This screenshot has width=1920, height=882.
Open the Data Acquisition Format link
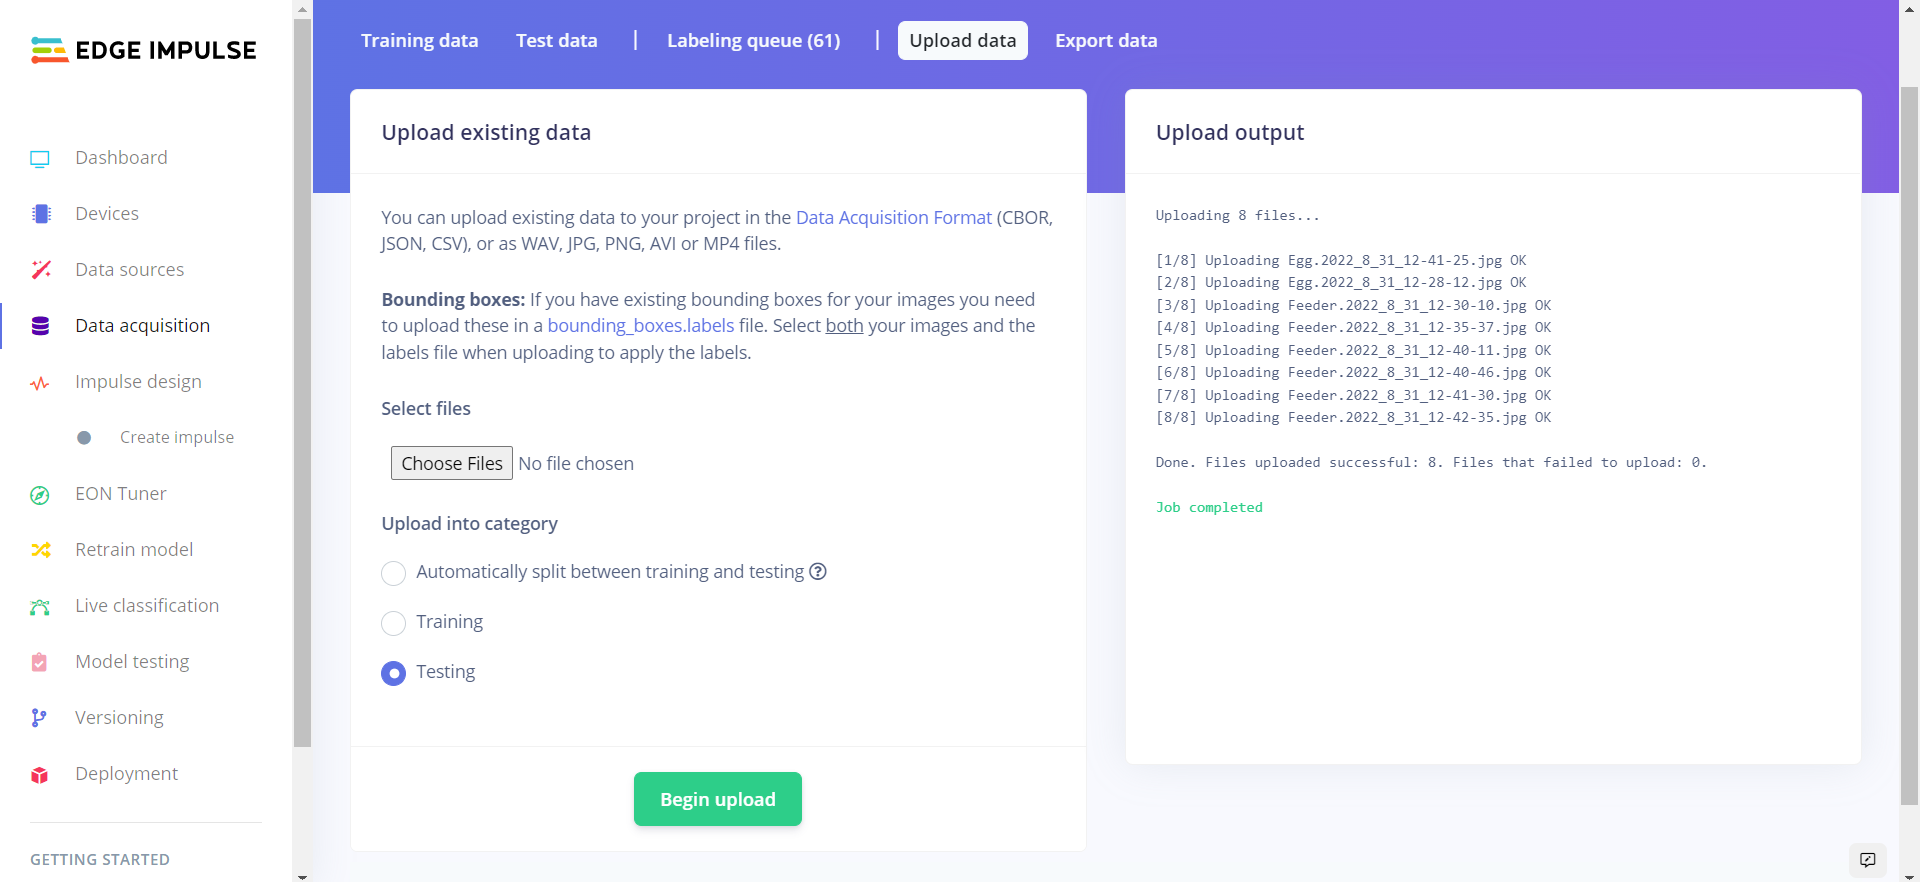coord(893,218)
